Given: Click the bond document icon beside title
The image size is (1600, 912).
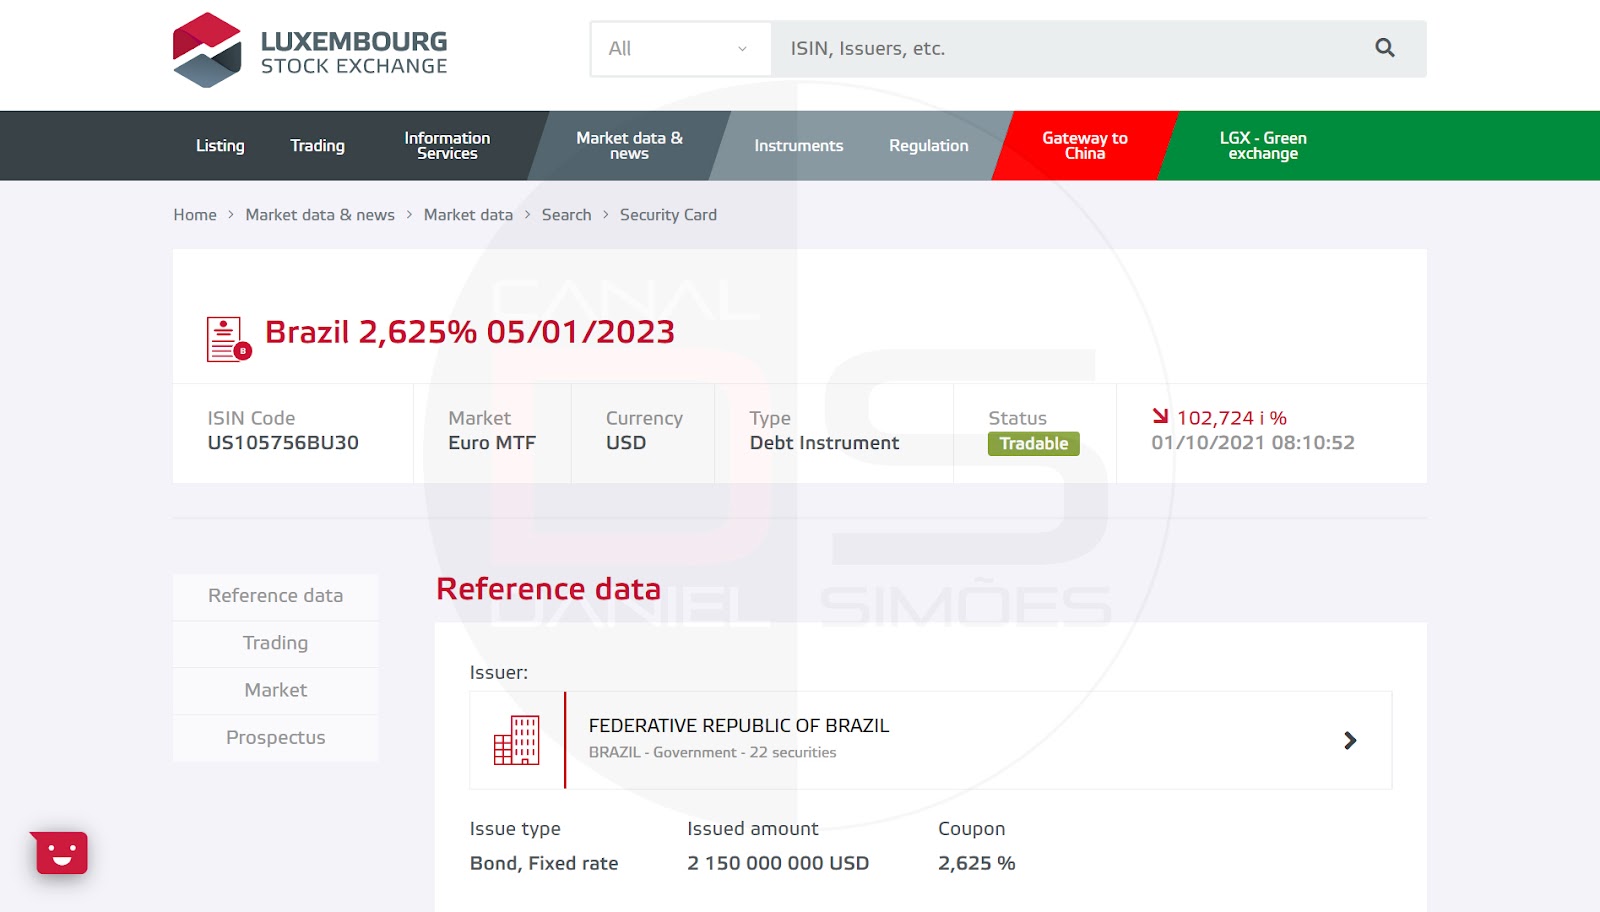Looking at the screenshot, I should 229,339.
